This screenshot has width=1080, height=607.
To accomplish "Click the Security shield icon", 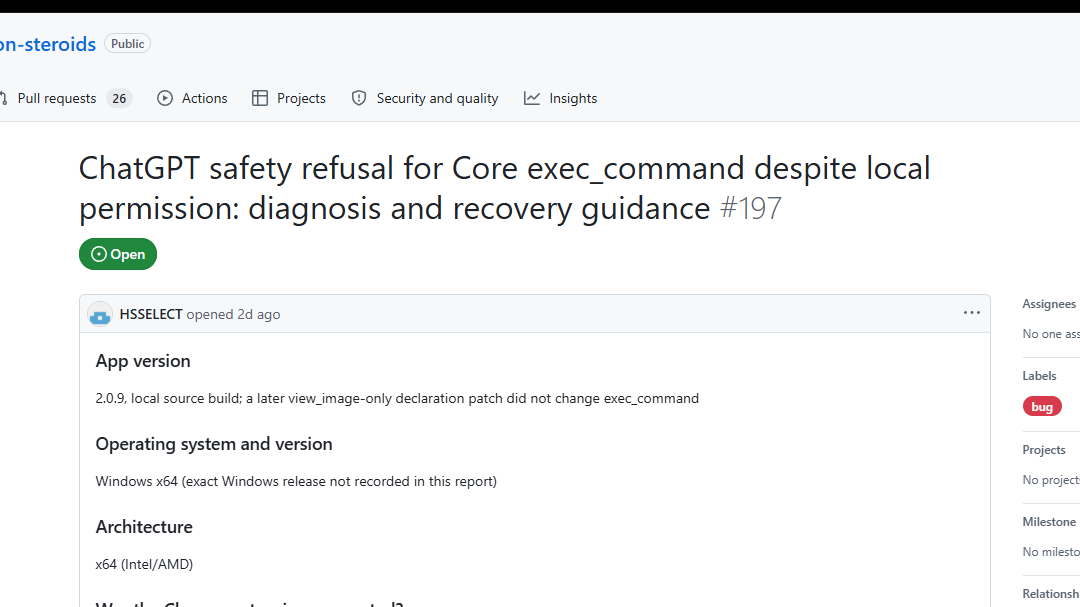I will pos(359,99).
